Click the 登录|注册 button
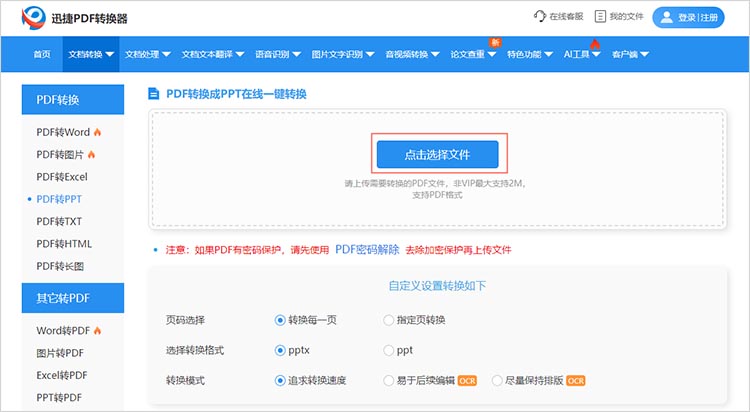 tap(688, 17)
